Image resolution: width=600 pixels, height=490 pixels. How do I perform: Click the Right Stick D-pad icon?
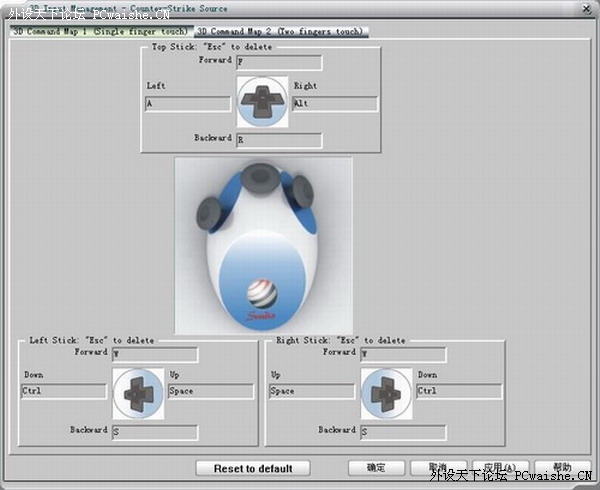pos(385,393)
